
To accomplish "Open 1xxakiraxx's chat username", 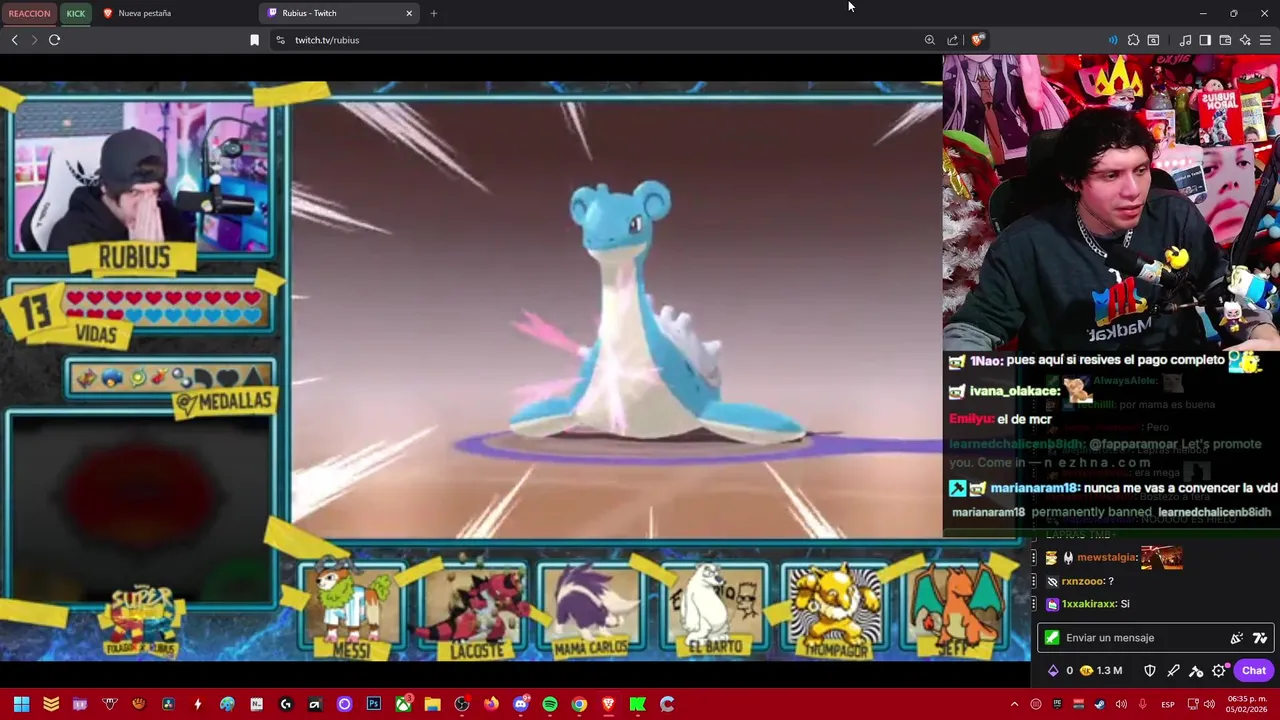I will [x=1089, y=604].
